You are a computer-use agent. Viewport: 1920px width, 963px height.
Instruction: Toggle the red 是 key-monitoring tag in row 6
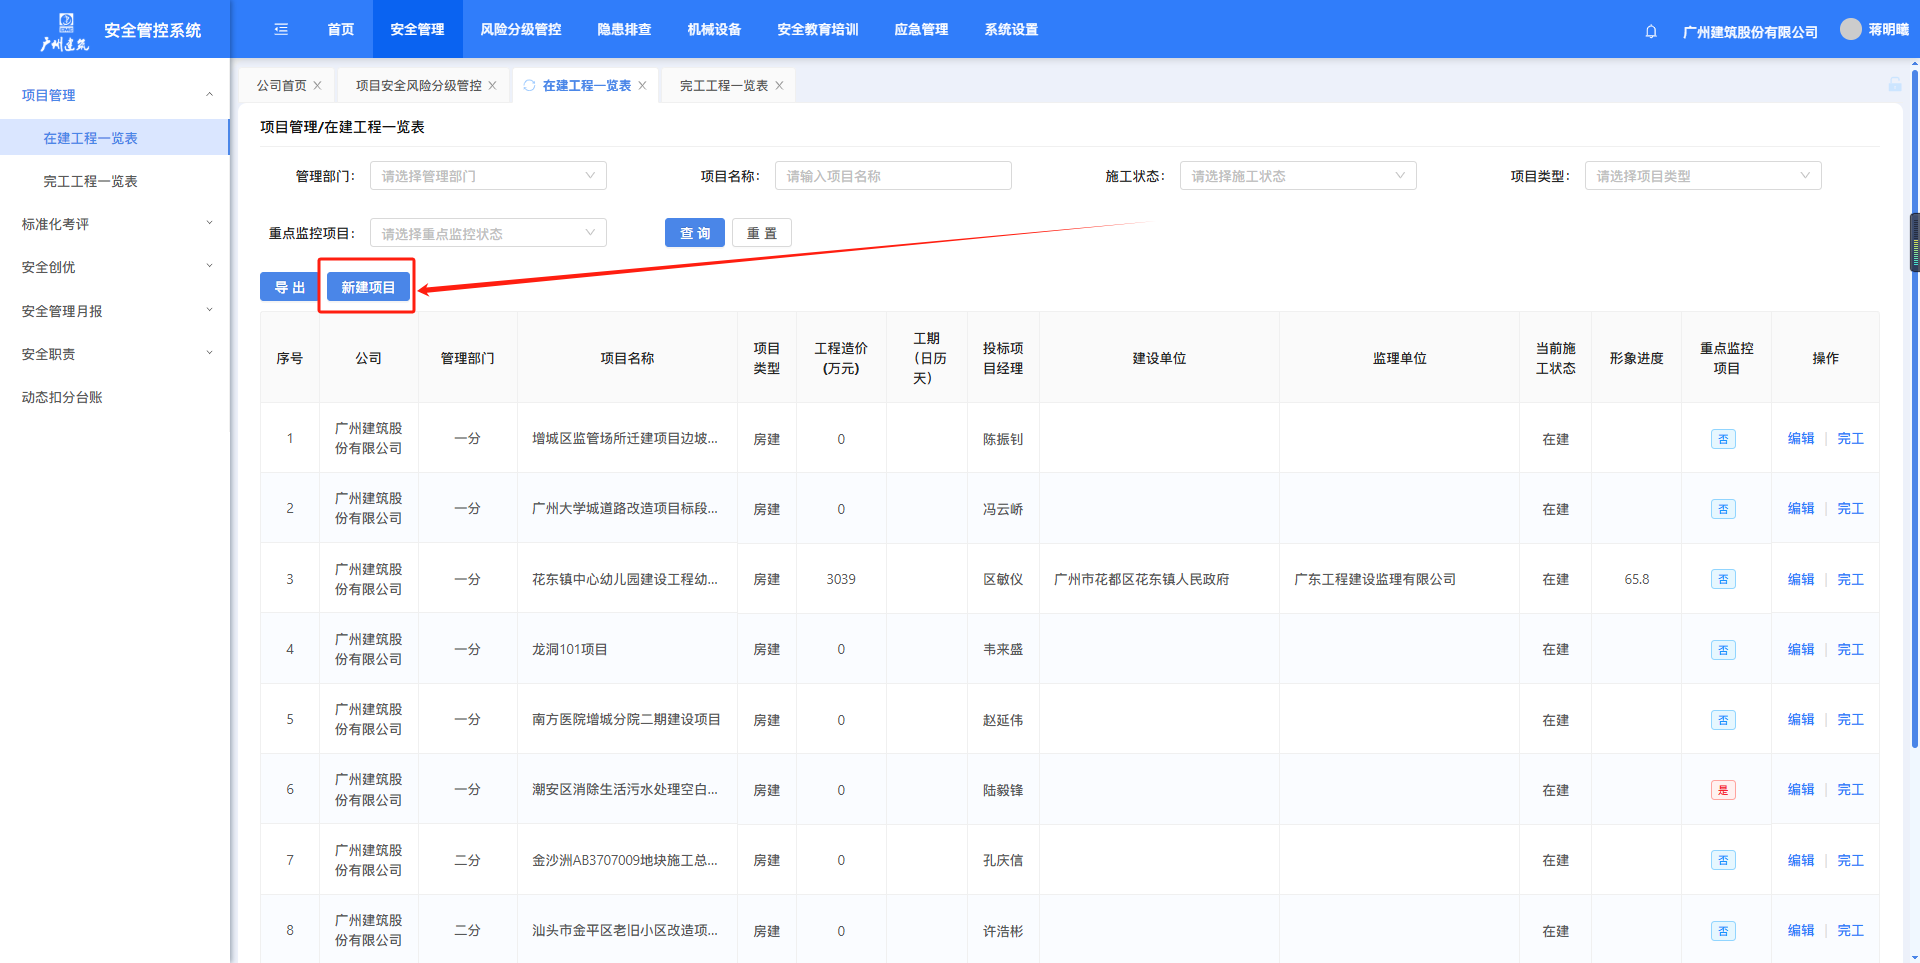[x=1723, y=790]
